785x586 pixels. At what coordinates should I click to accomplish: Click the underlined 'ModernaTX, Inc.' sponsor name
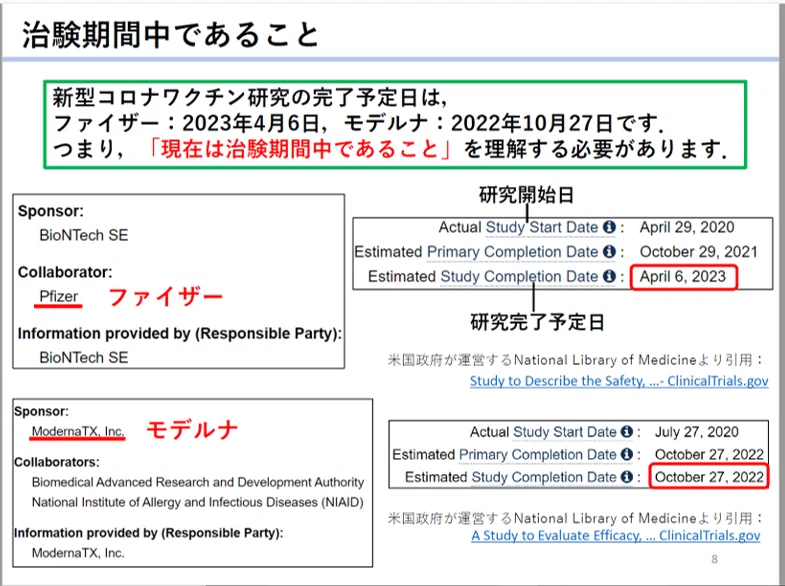click(78, 431)
